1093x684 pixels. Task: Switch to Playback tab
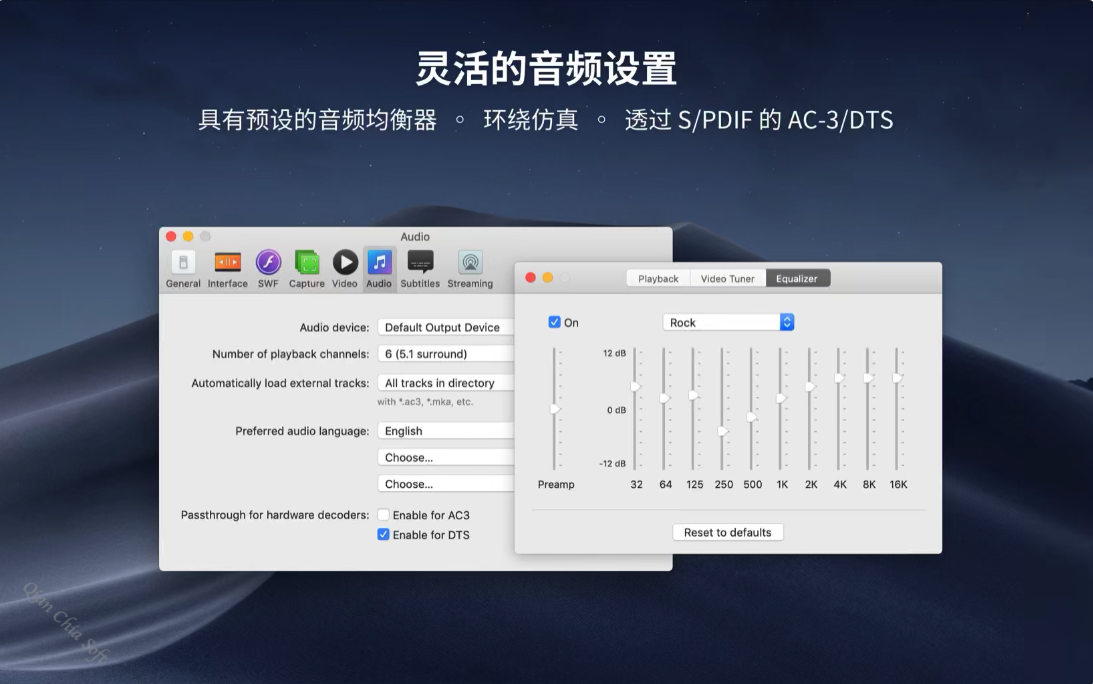658,278
